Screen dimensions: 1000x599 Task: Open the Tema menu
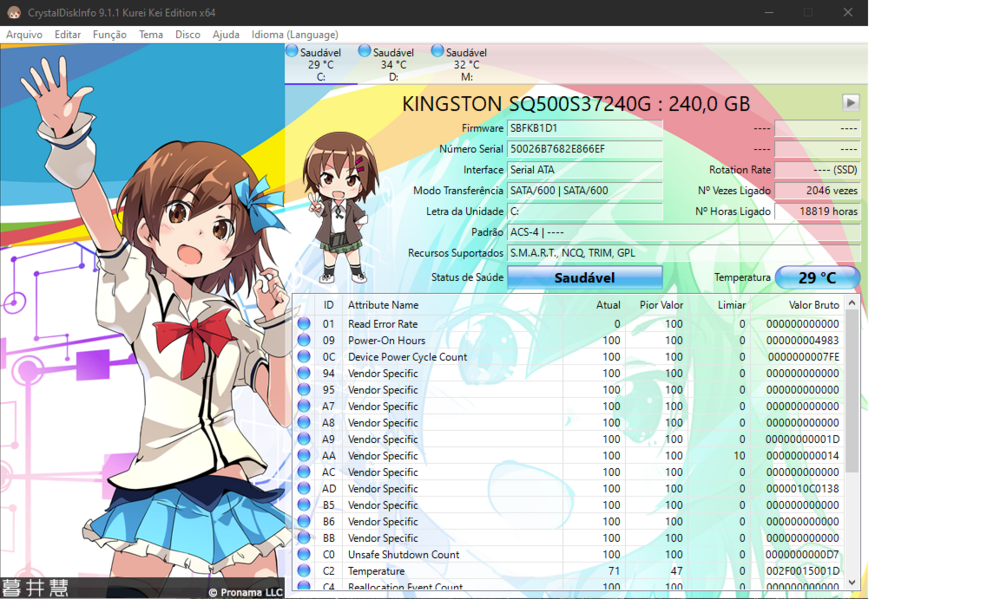pos(151,34)
